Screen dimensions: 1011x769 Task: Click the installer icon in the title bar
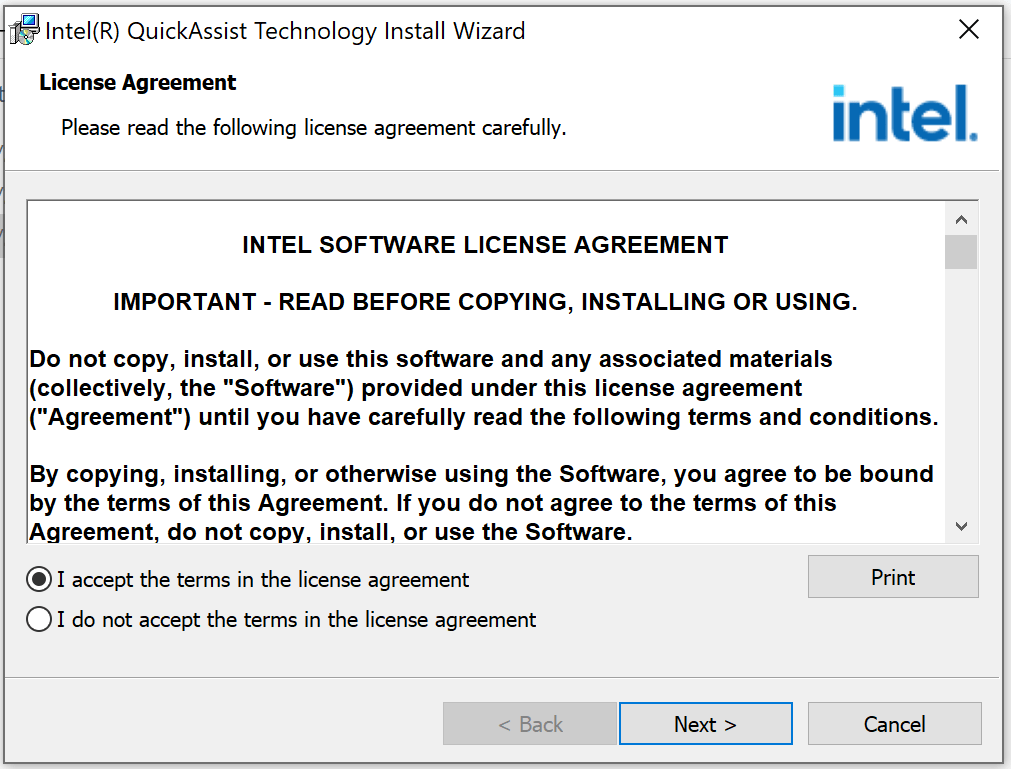(x=25, y=31)
